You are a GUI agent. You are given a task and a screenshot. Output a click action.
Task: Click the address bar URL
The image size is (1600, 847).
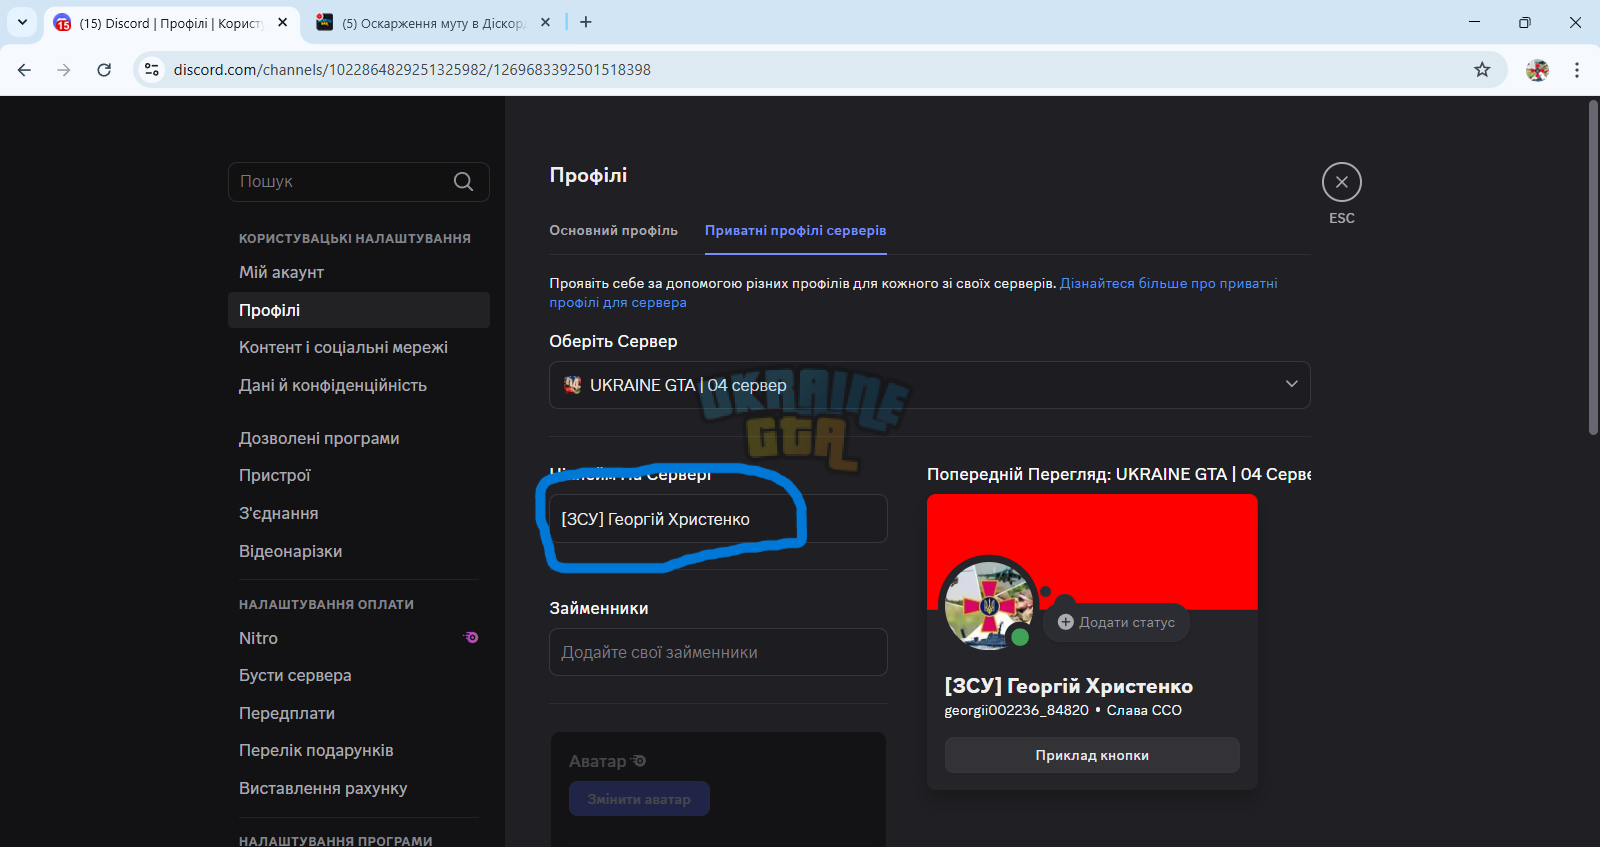tap(412, 70)
